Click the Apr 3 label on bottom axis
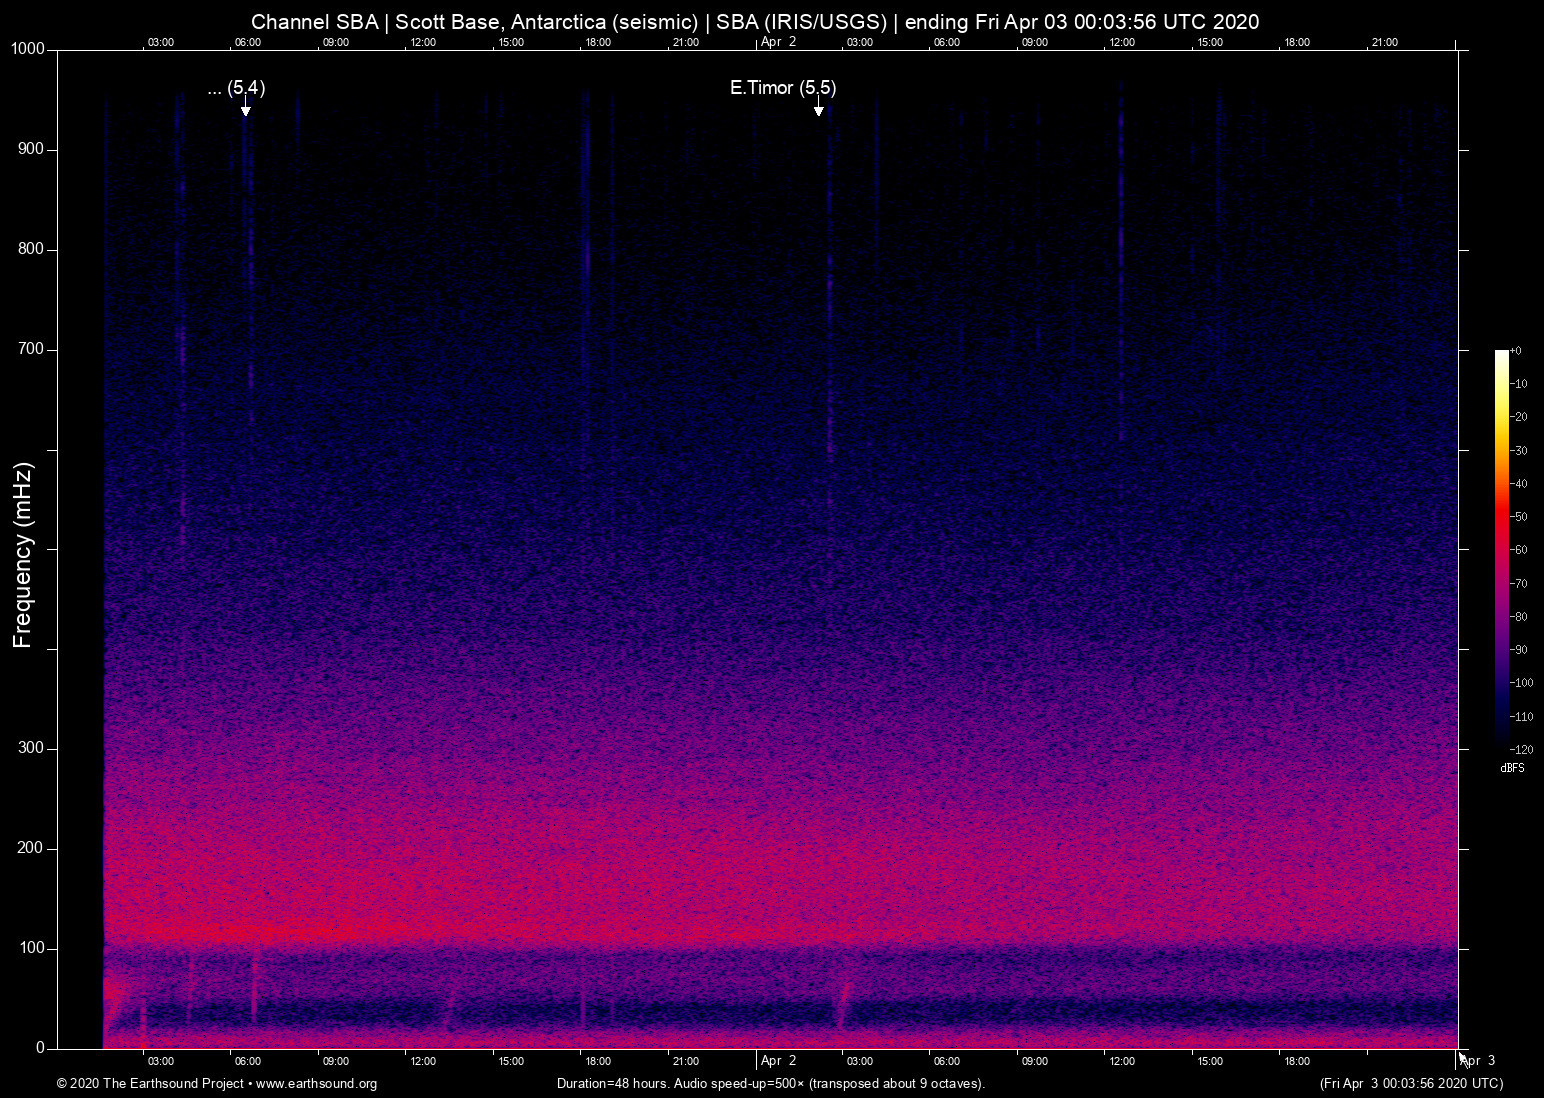 point(1477,1061)
